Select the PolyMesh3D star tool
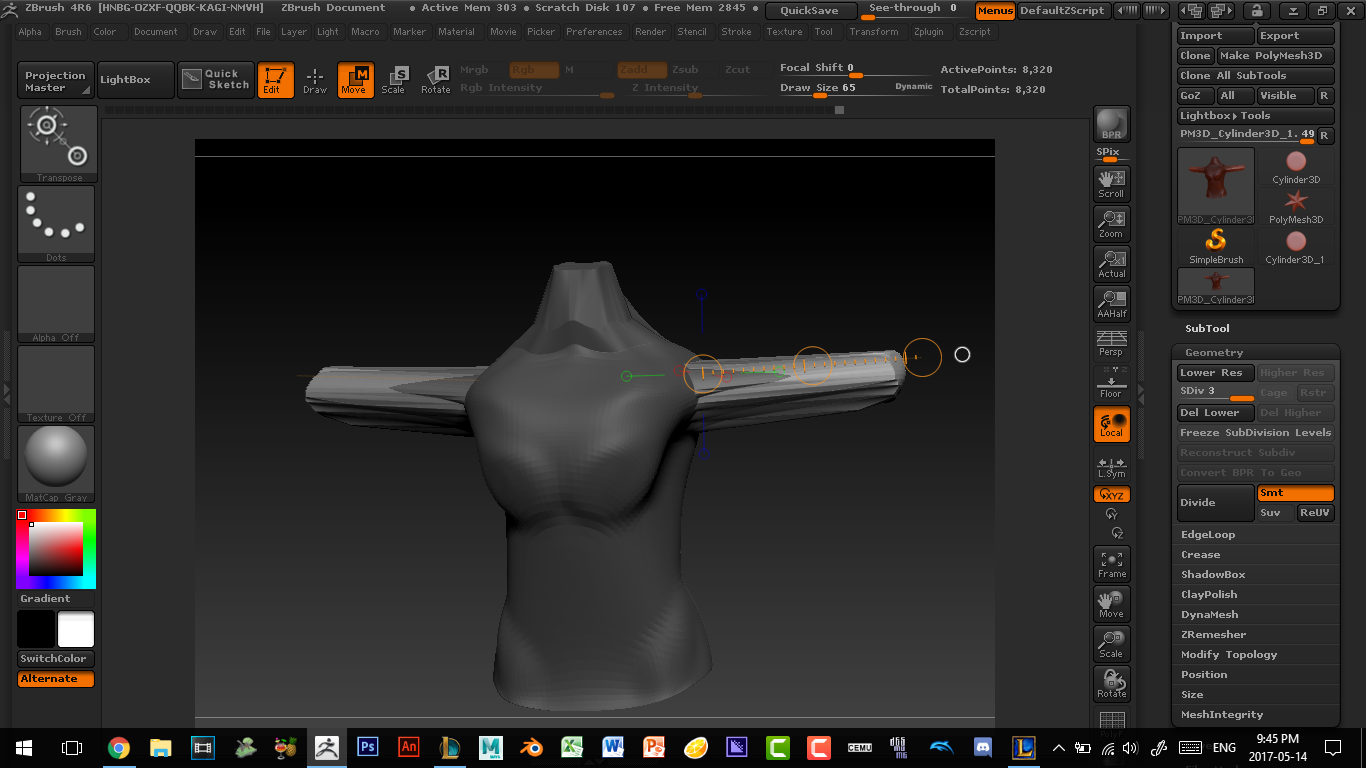The height and width of the screenshot is (768, 1366). tap(1296, 207)
